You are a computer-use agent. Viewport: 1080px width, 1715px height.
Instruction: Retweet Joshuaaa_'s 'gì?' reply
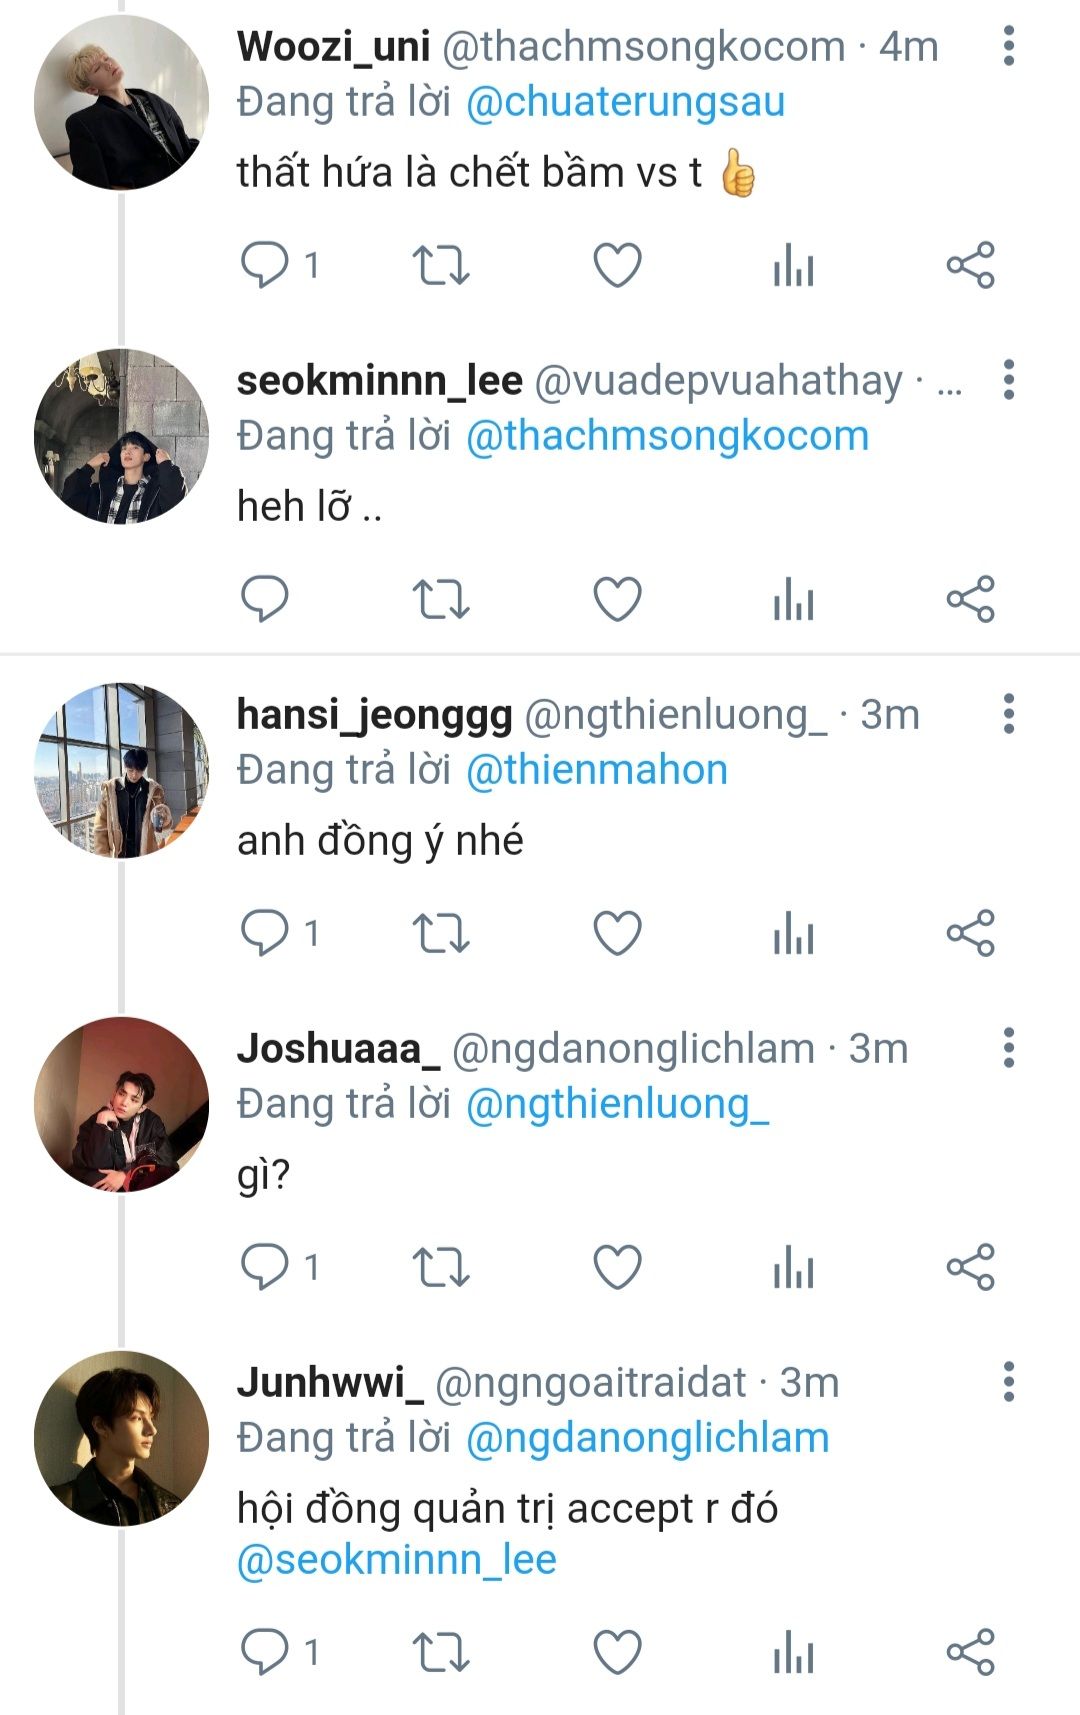441,1268
